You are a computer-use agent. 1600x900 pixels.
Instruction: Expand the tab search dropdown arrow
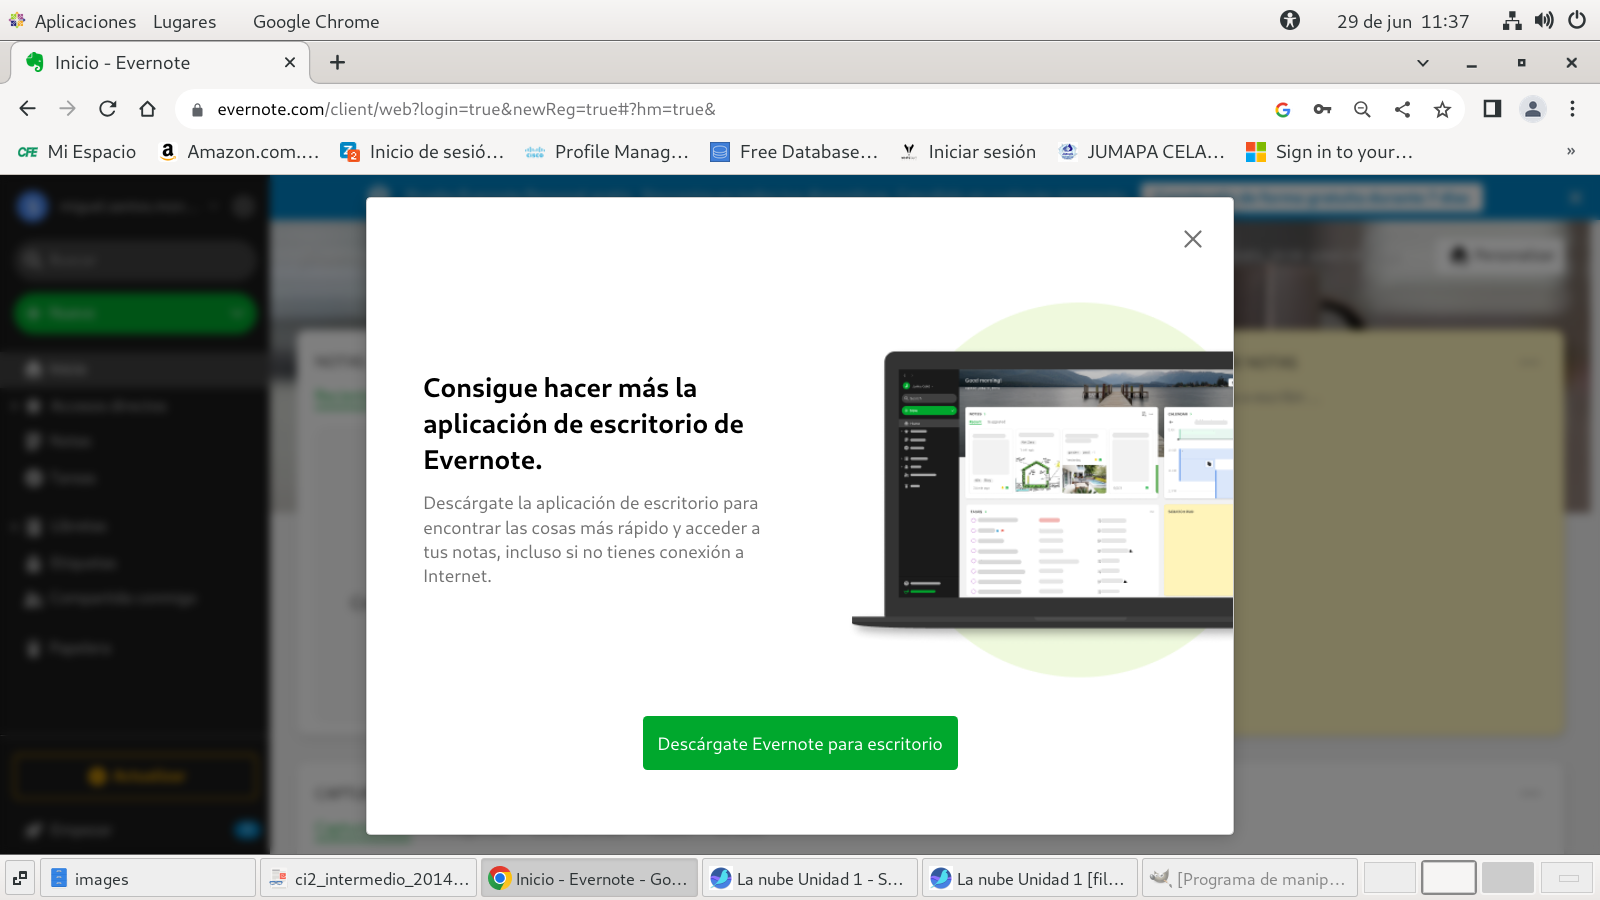pos(1422,63)
